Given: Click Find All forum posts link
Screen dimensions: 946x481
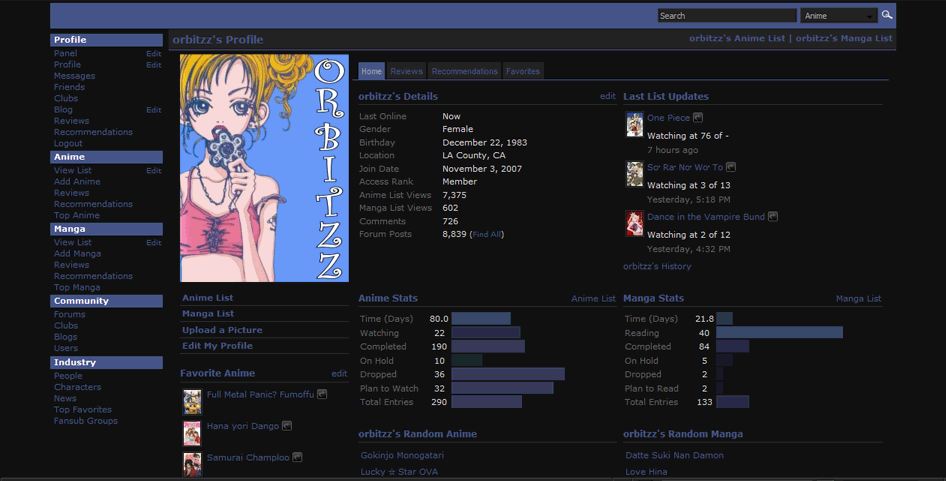Looking at the screenshot, I should tap(486, 234).
